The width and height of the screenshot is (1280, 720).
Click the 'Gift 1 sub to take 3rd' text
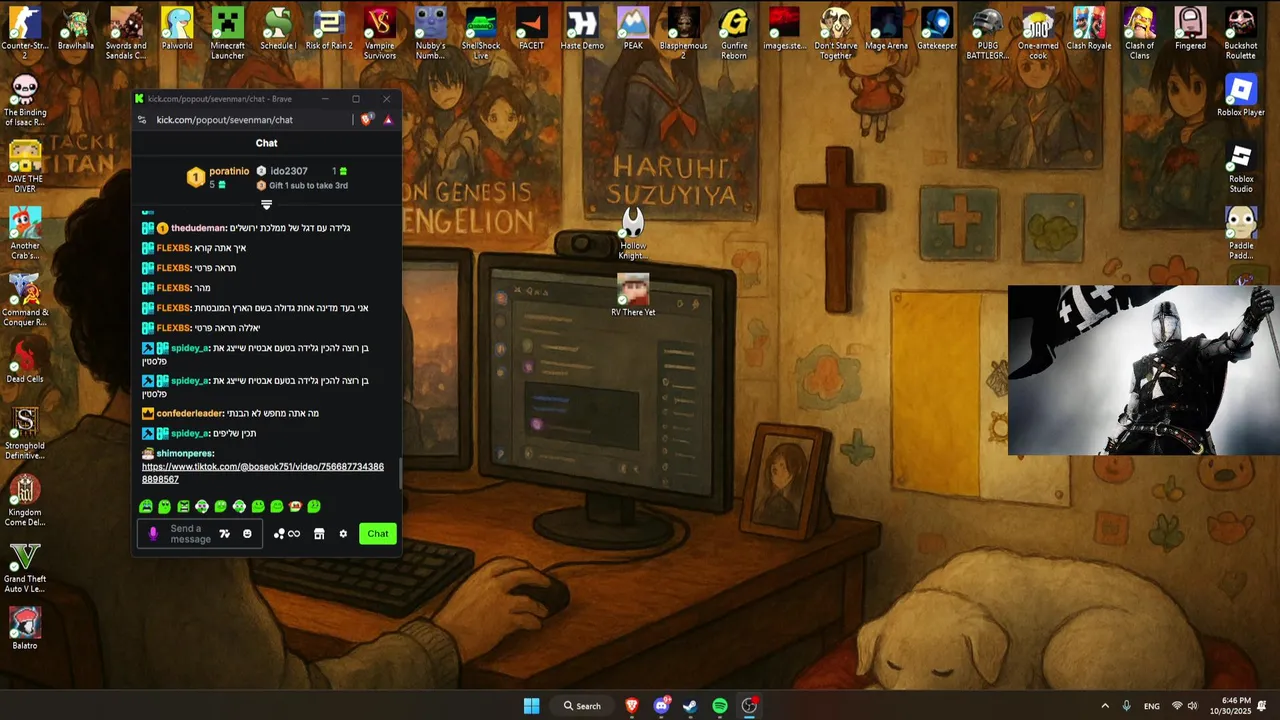pos(308,186)
